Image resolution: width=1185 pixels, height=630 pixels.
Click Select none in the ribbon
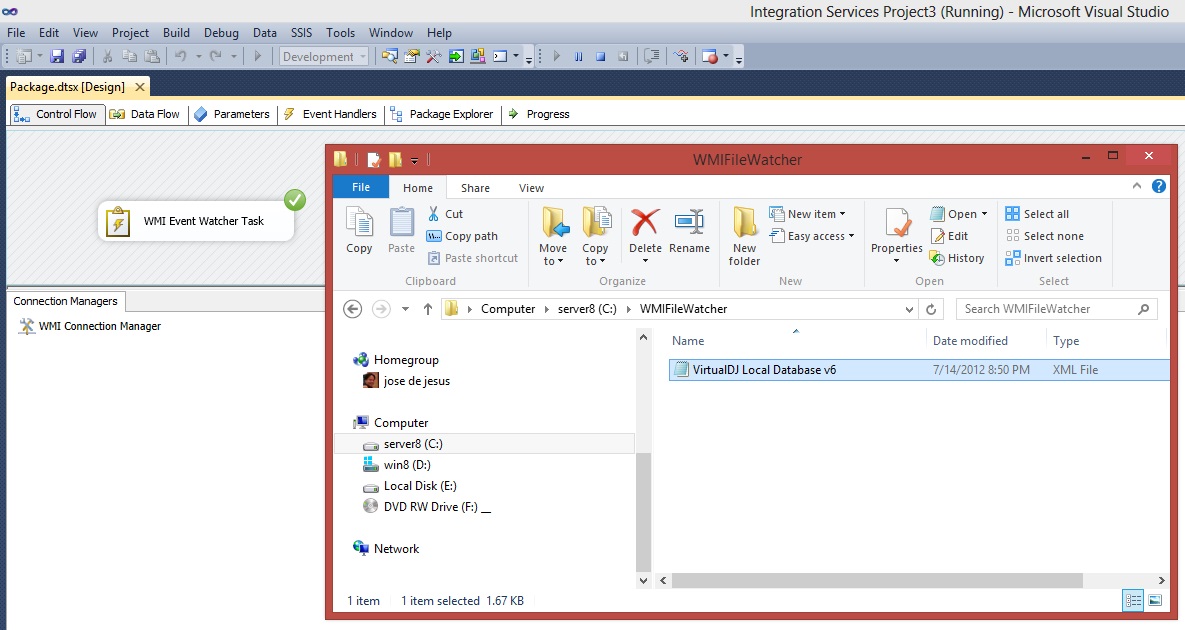point(1044,236)
